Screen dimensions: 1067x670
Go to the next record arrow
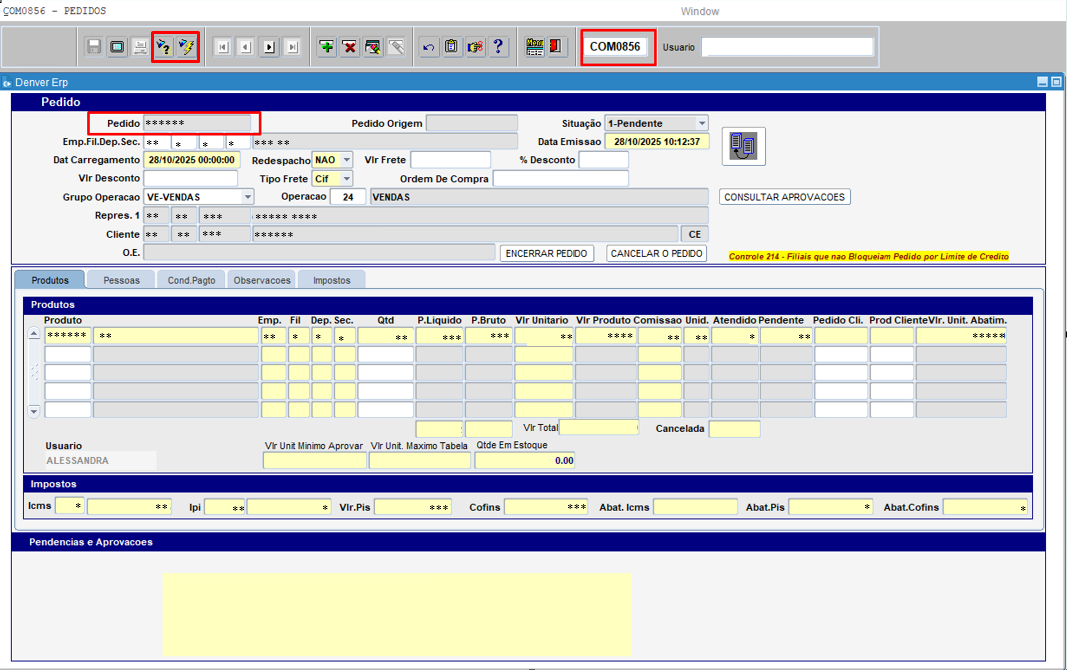[x=269, y=47]
